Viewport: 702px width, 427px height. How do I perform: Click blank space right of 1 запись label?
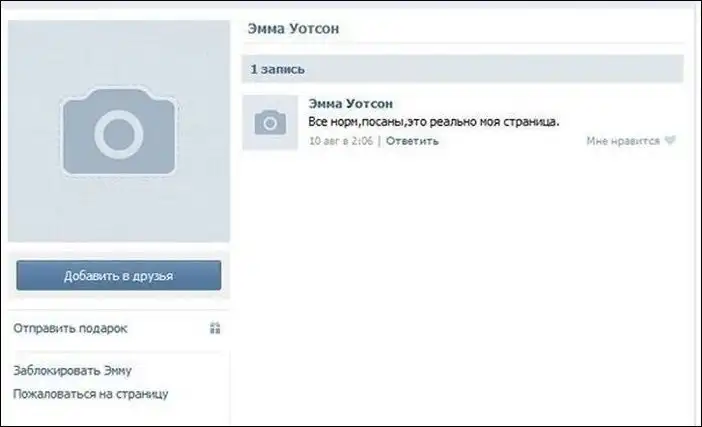[500, 70]
